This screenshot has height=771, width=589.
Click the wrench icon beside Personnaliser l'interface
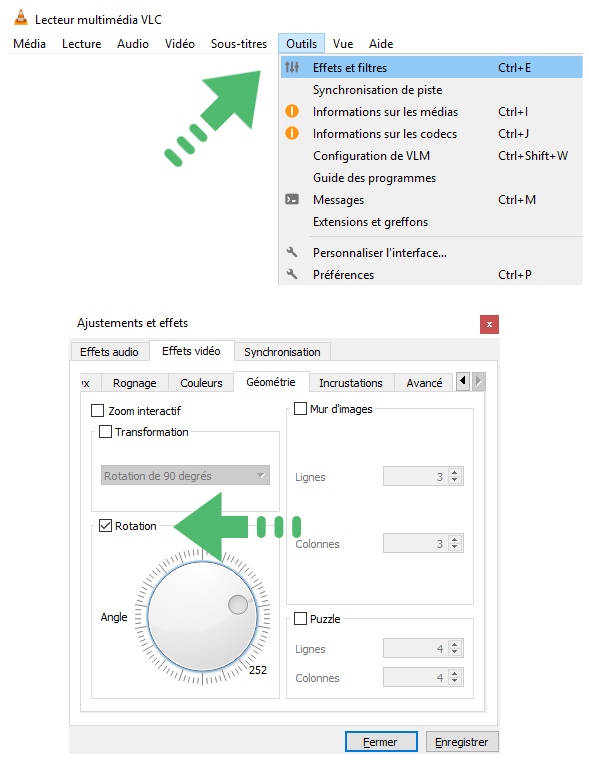coord(292,252)
